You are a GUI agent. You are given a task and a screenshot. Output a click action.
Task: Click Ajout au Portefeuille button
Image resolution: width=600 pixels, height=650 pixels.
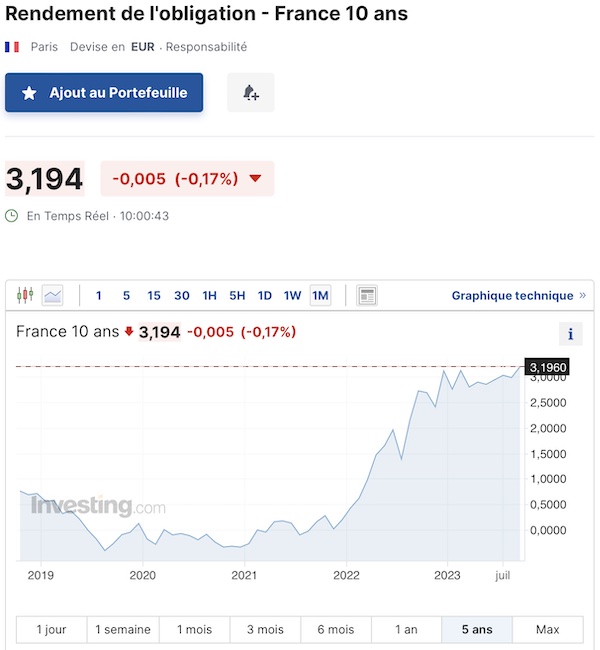pos(104,93)
